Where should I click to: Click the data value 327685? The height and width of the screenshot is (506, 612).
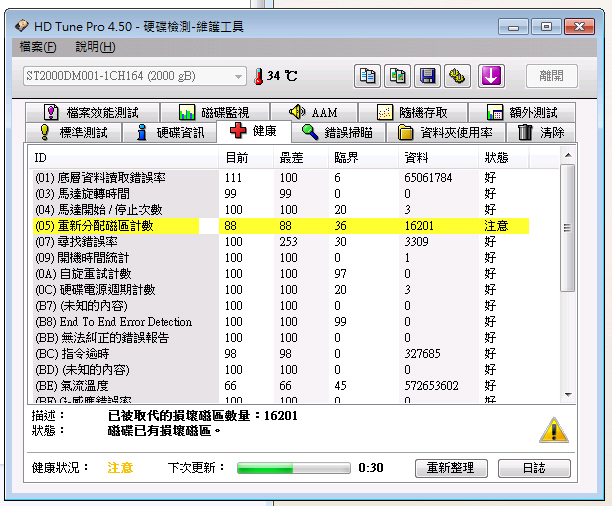[422, 354]
